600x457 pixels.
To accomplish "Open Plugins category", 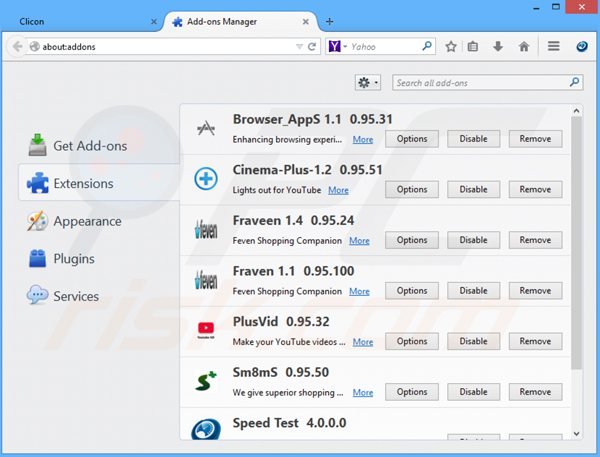I will pyautogui.click(x=99, y=258).
